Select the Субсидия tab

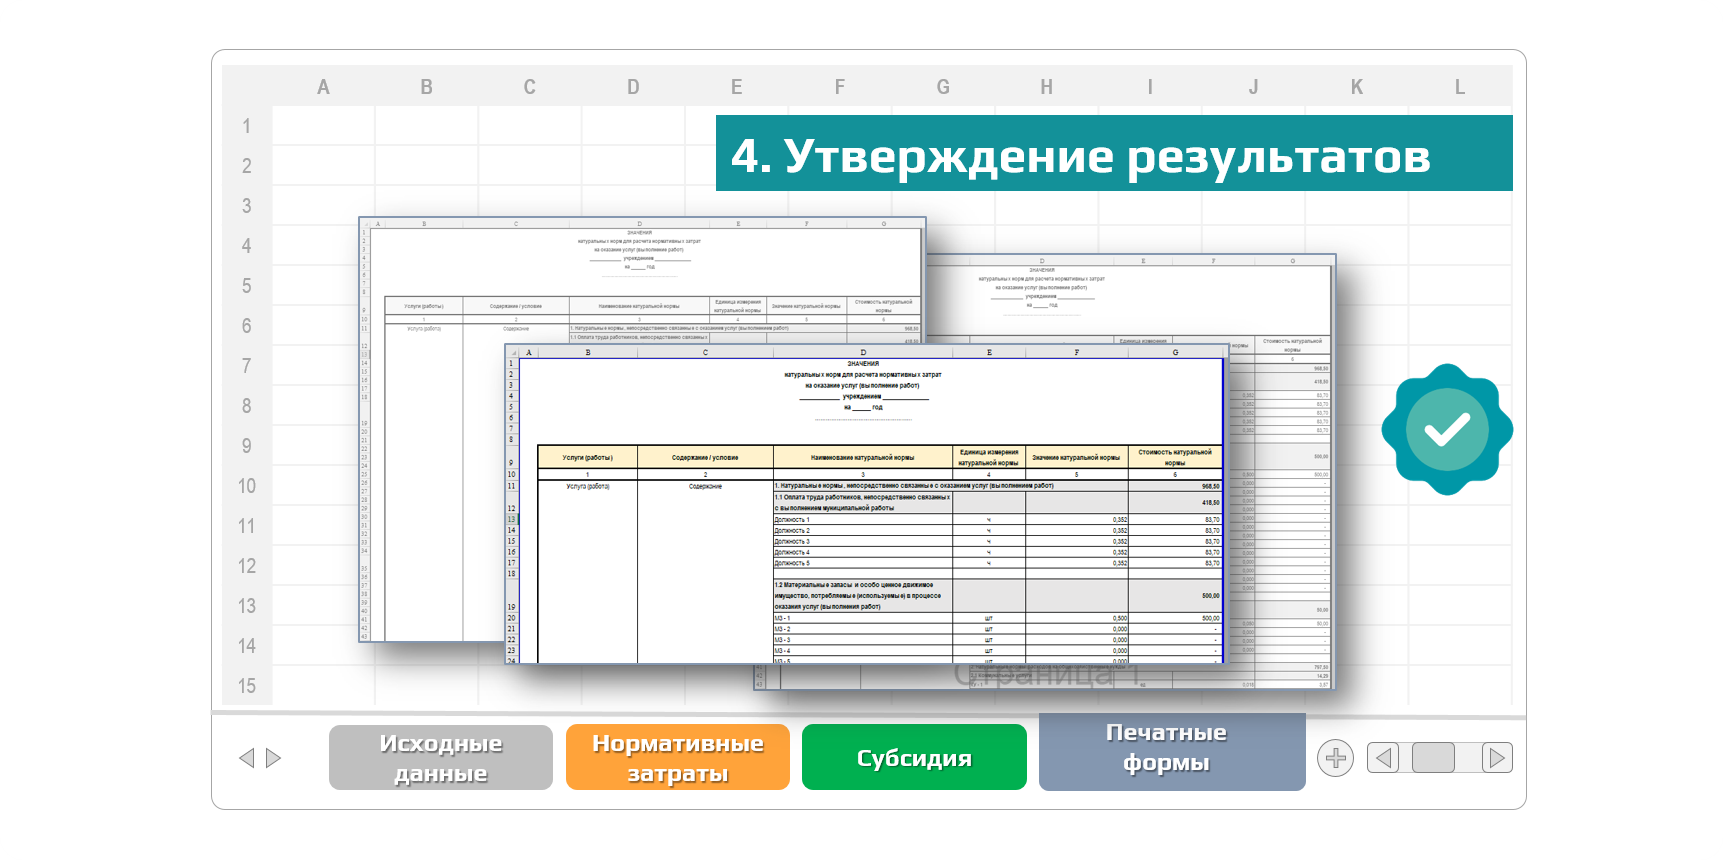point(914,758)
